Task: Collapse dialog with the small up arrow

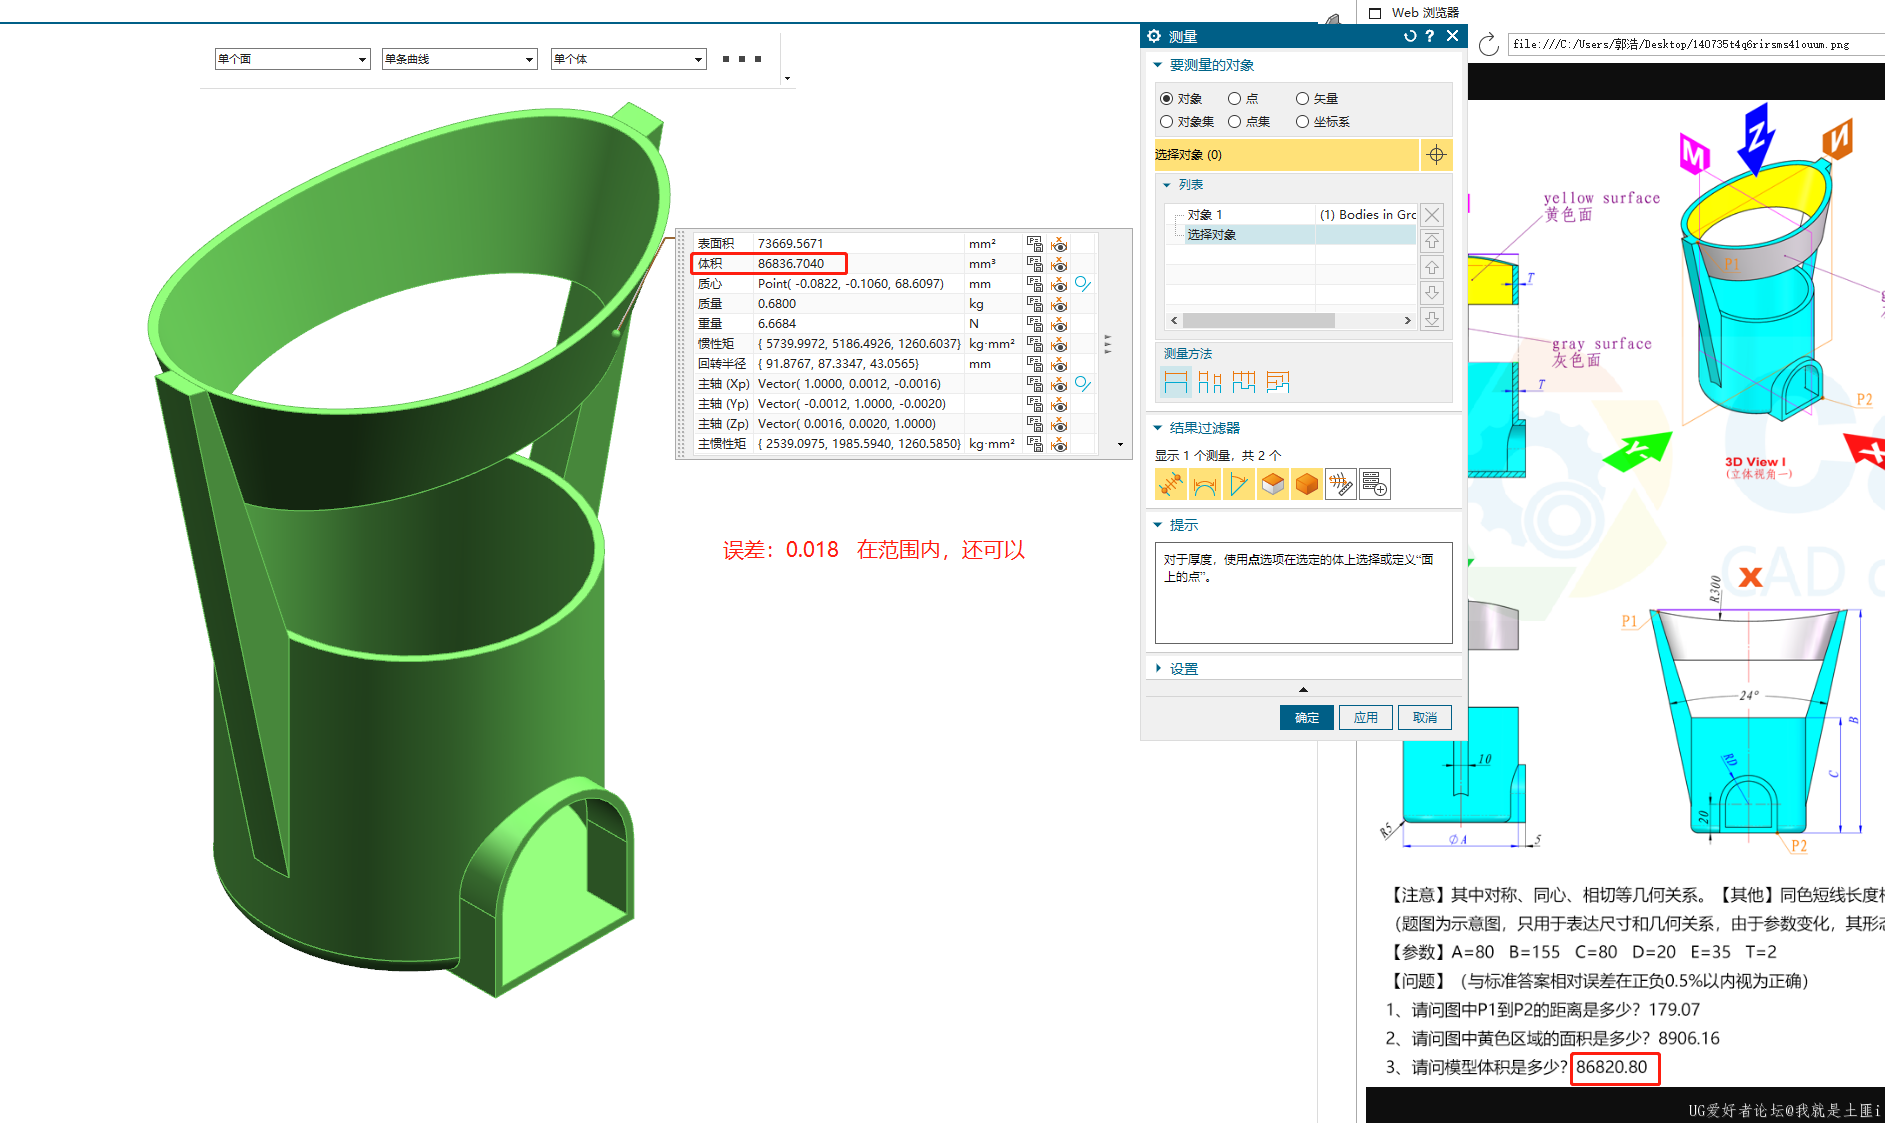Action: tap(1303, 689)
